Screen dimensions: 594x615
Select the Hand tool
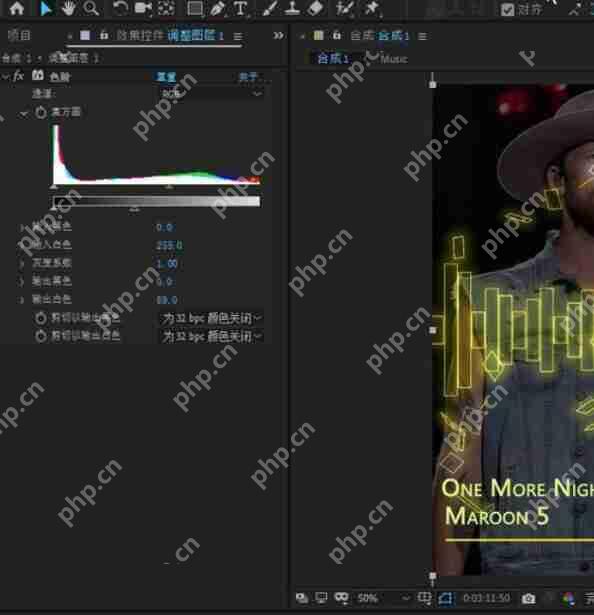click(68, 8)
